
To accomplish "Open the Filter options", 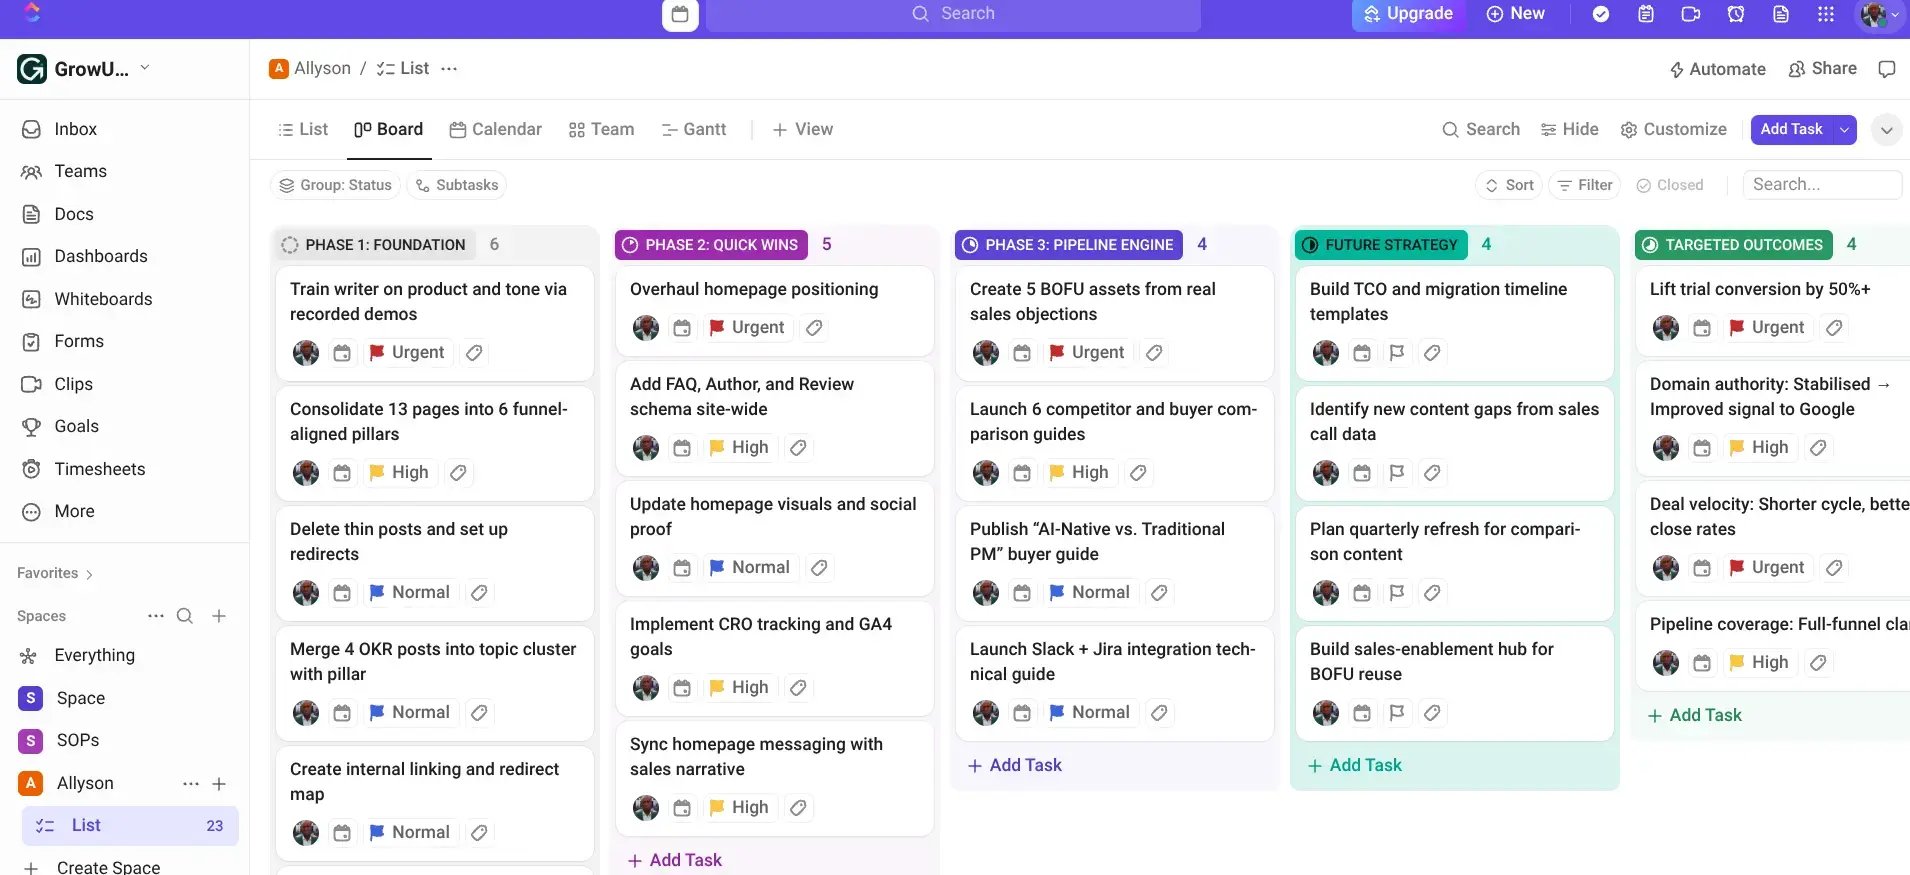I will tap(1585, 185).
